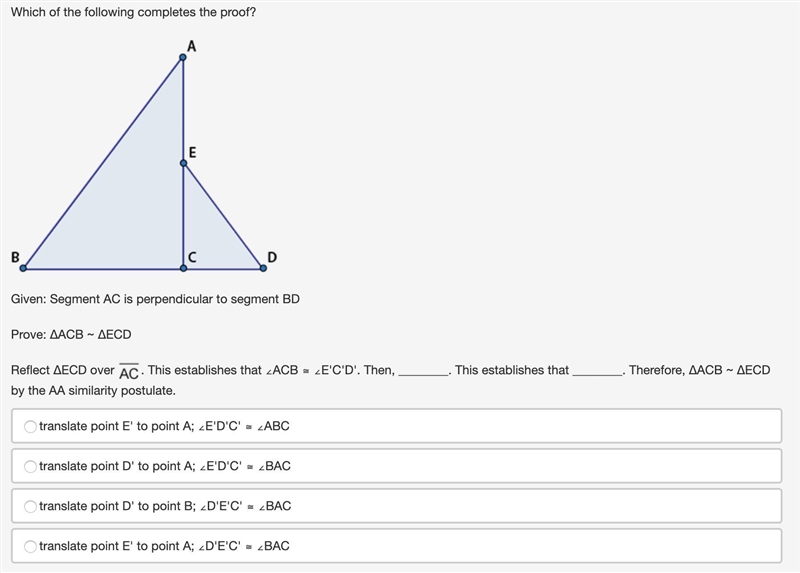Click the last answer option text
This screenshot has width=800, height=573.
(164, 546)
